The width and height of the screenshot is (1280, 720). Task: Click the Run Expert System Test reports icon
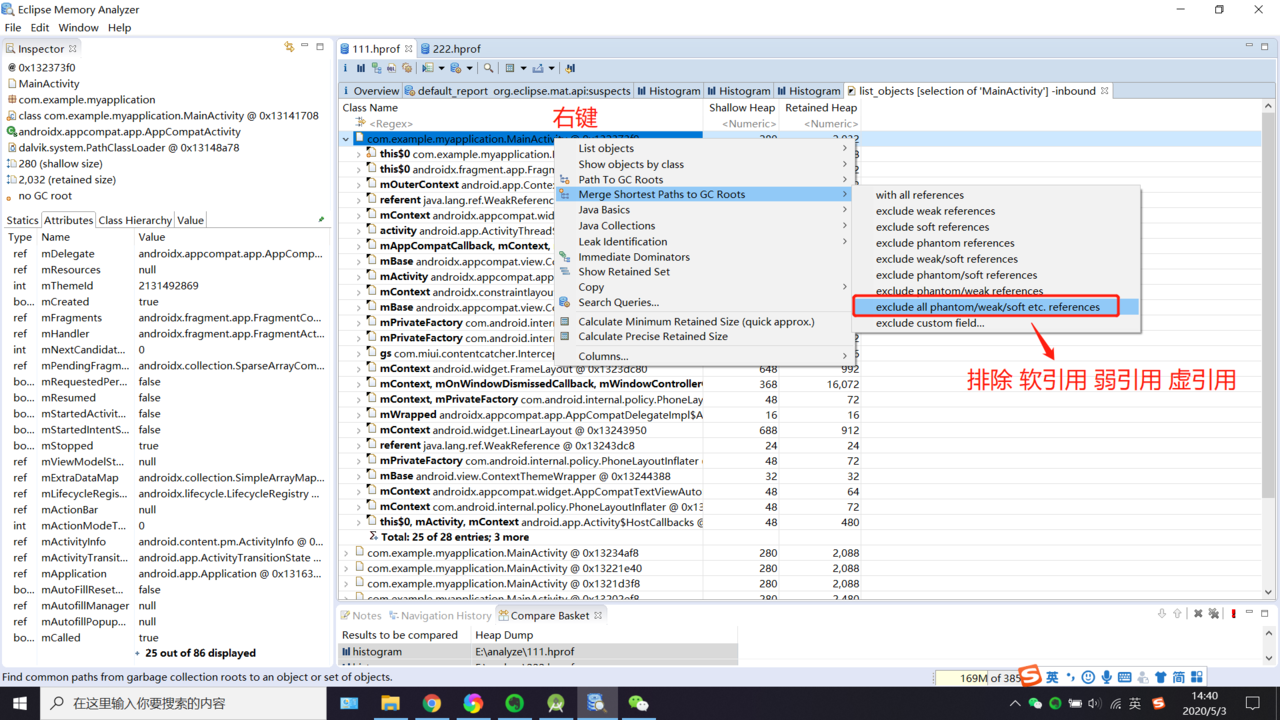[428, 68]
